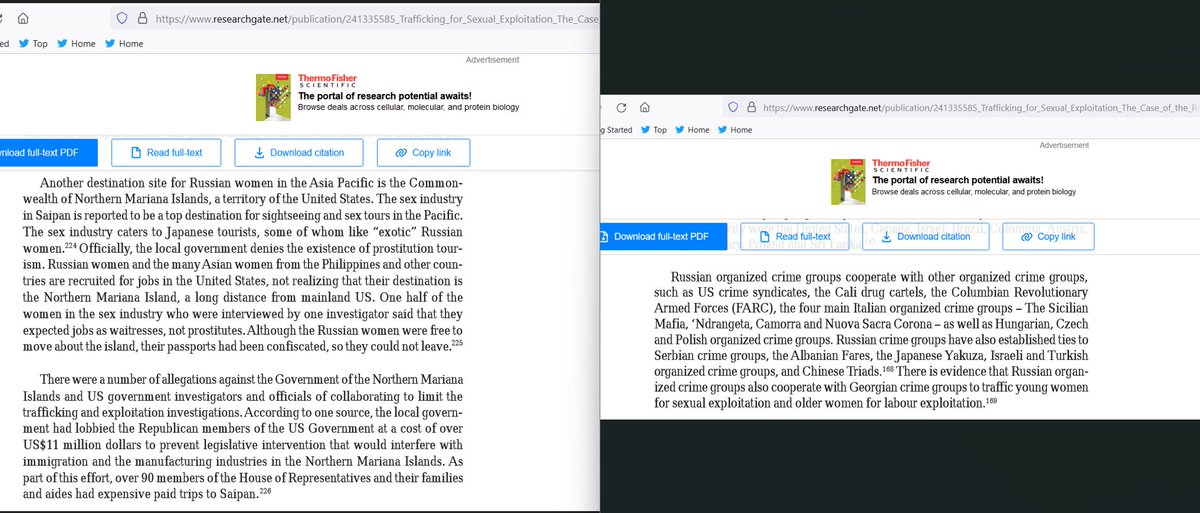Image resolution: width=1200 pixels, height=513 pixels.
Task: Click the 'Advertisement' label in right window
Action: [x=1065, y=146]
